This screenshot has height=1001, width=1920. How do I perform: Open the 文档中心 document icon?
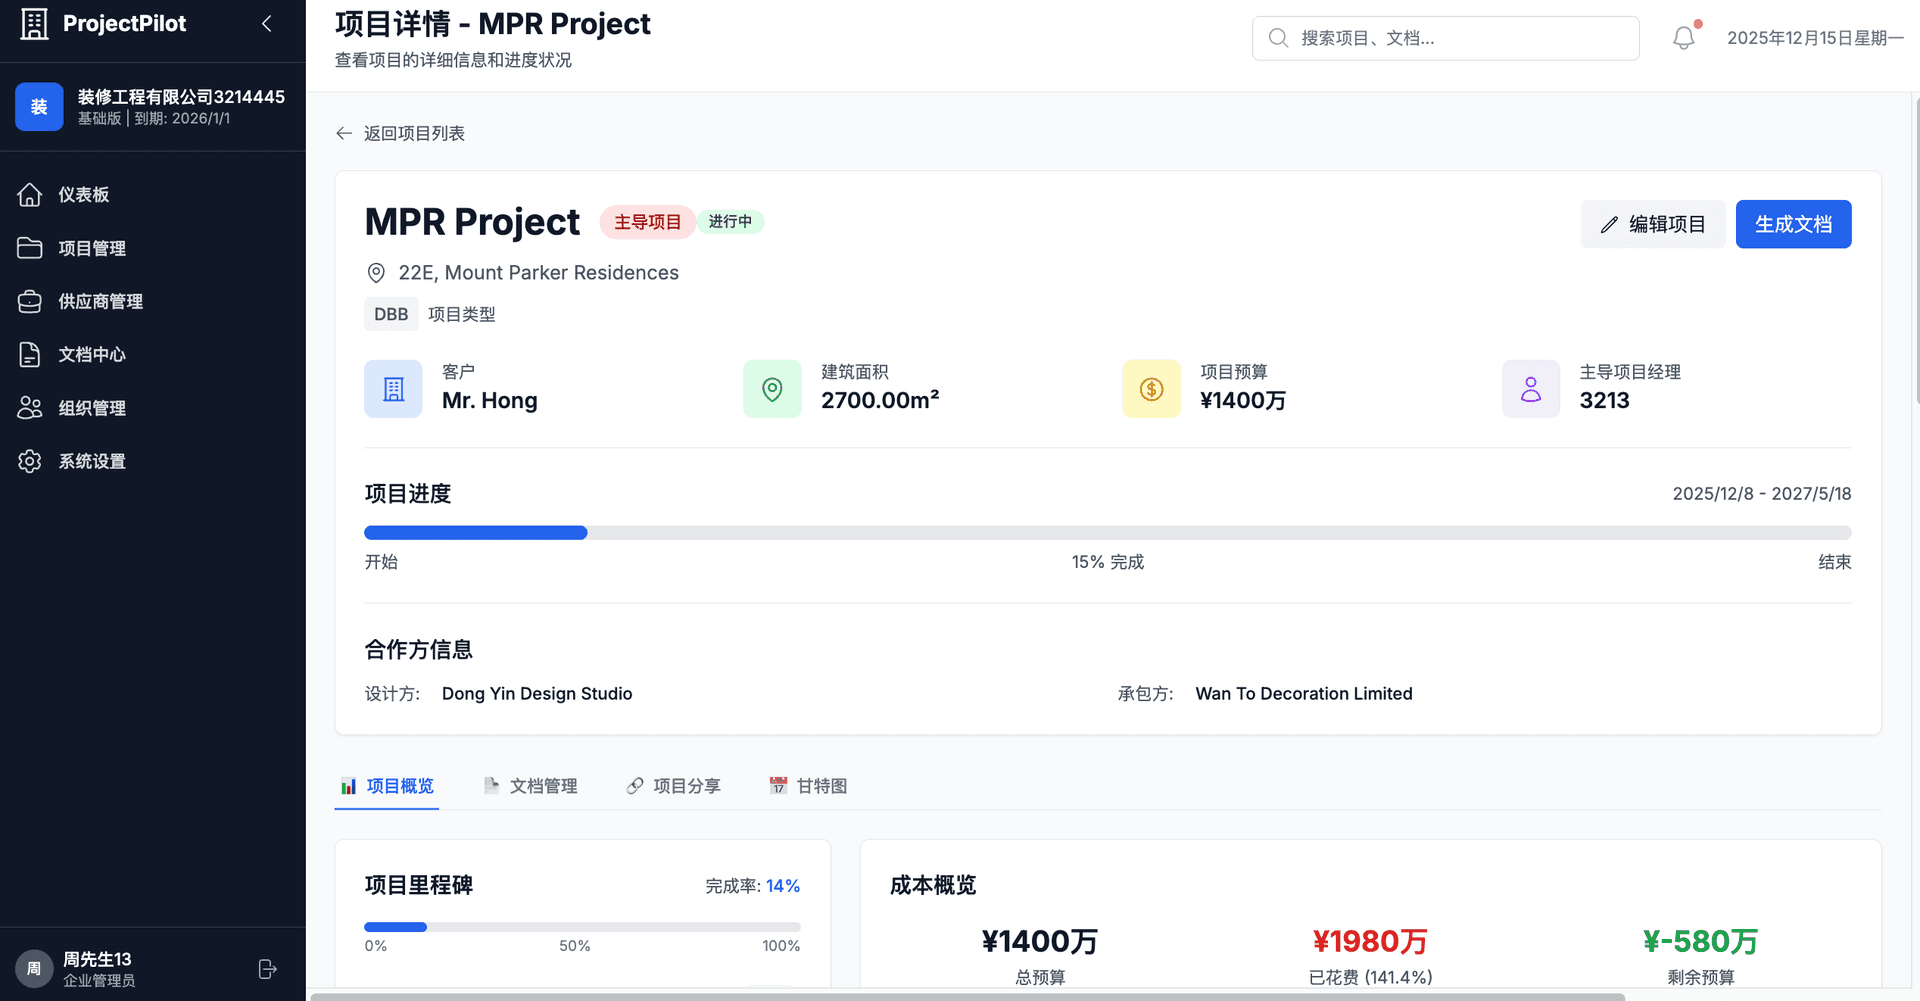pyautogui.click(x=30, y=354)
